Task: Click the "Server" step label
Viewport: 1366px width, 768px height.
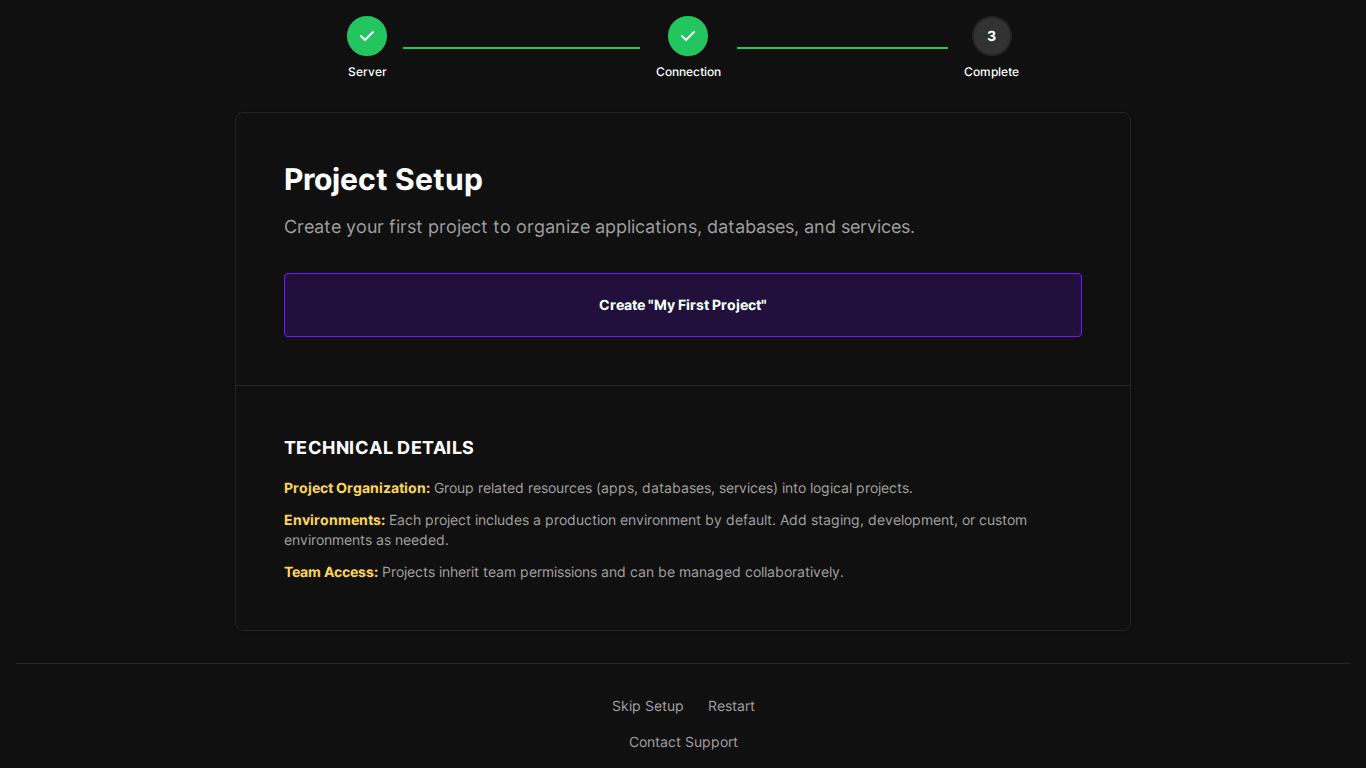Action: click(x=367, y=72)
